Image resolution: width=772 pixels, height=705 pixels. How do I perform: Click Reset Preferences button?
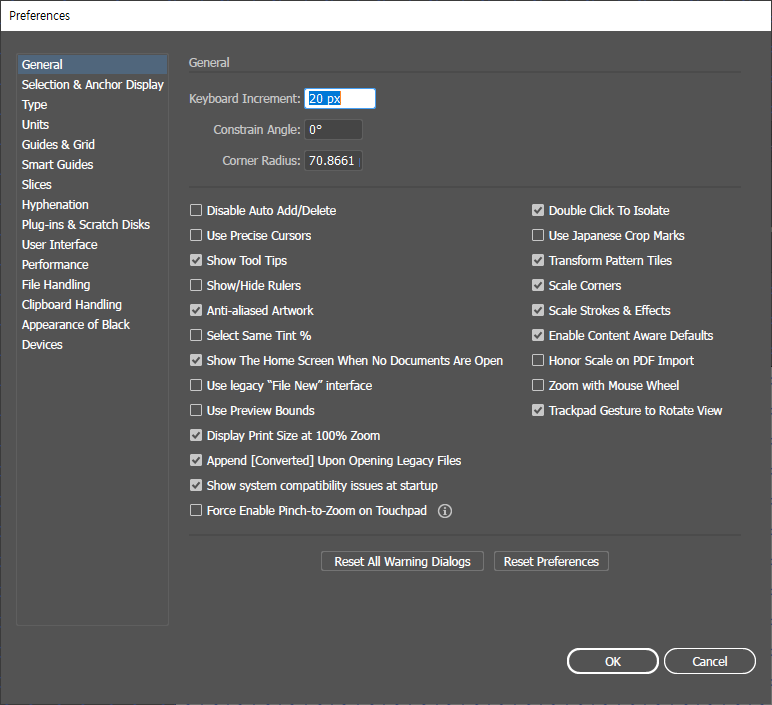tap(551, 561)
